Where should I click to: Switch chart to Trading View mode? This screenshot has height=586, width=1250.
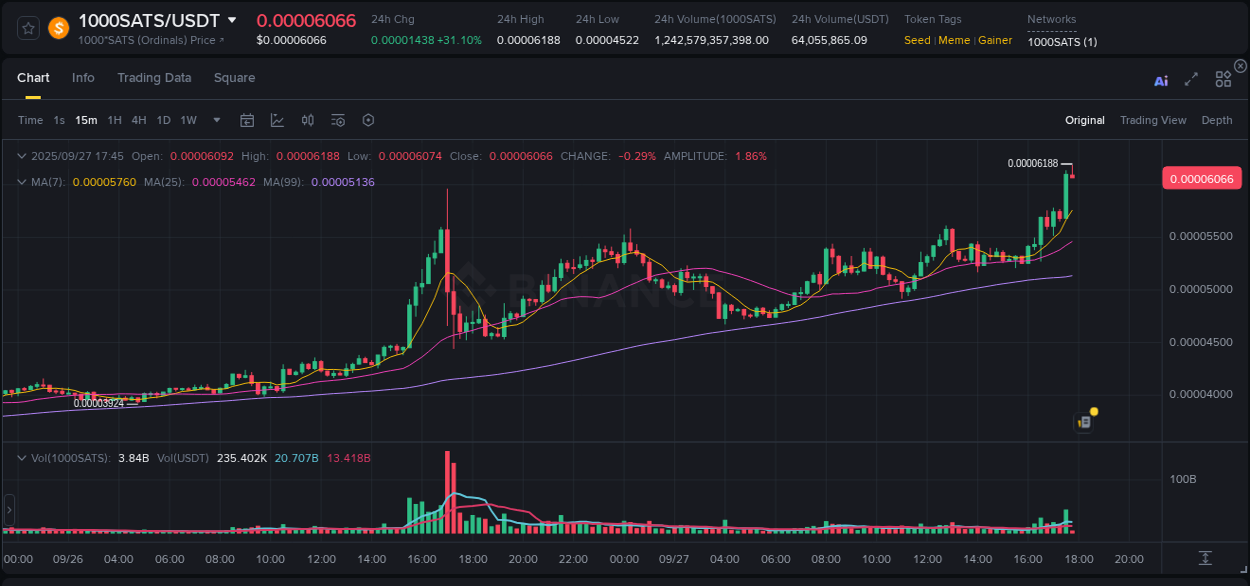pyautogui.click(x=1153, y=120)
